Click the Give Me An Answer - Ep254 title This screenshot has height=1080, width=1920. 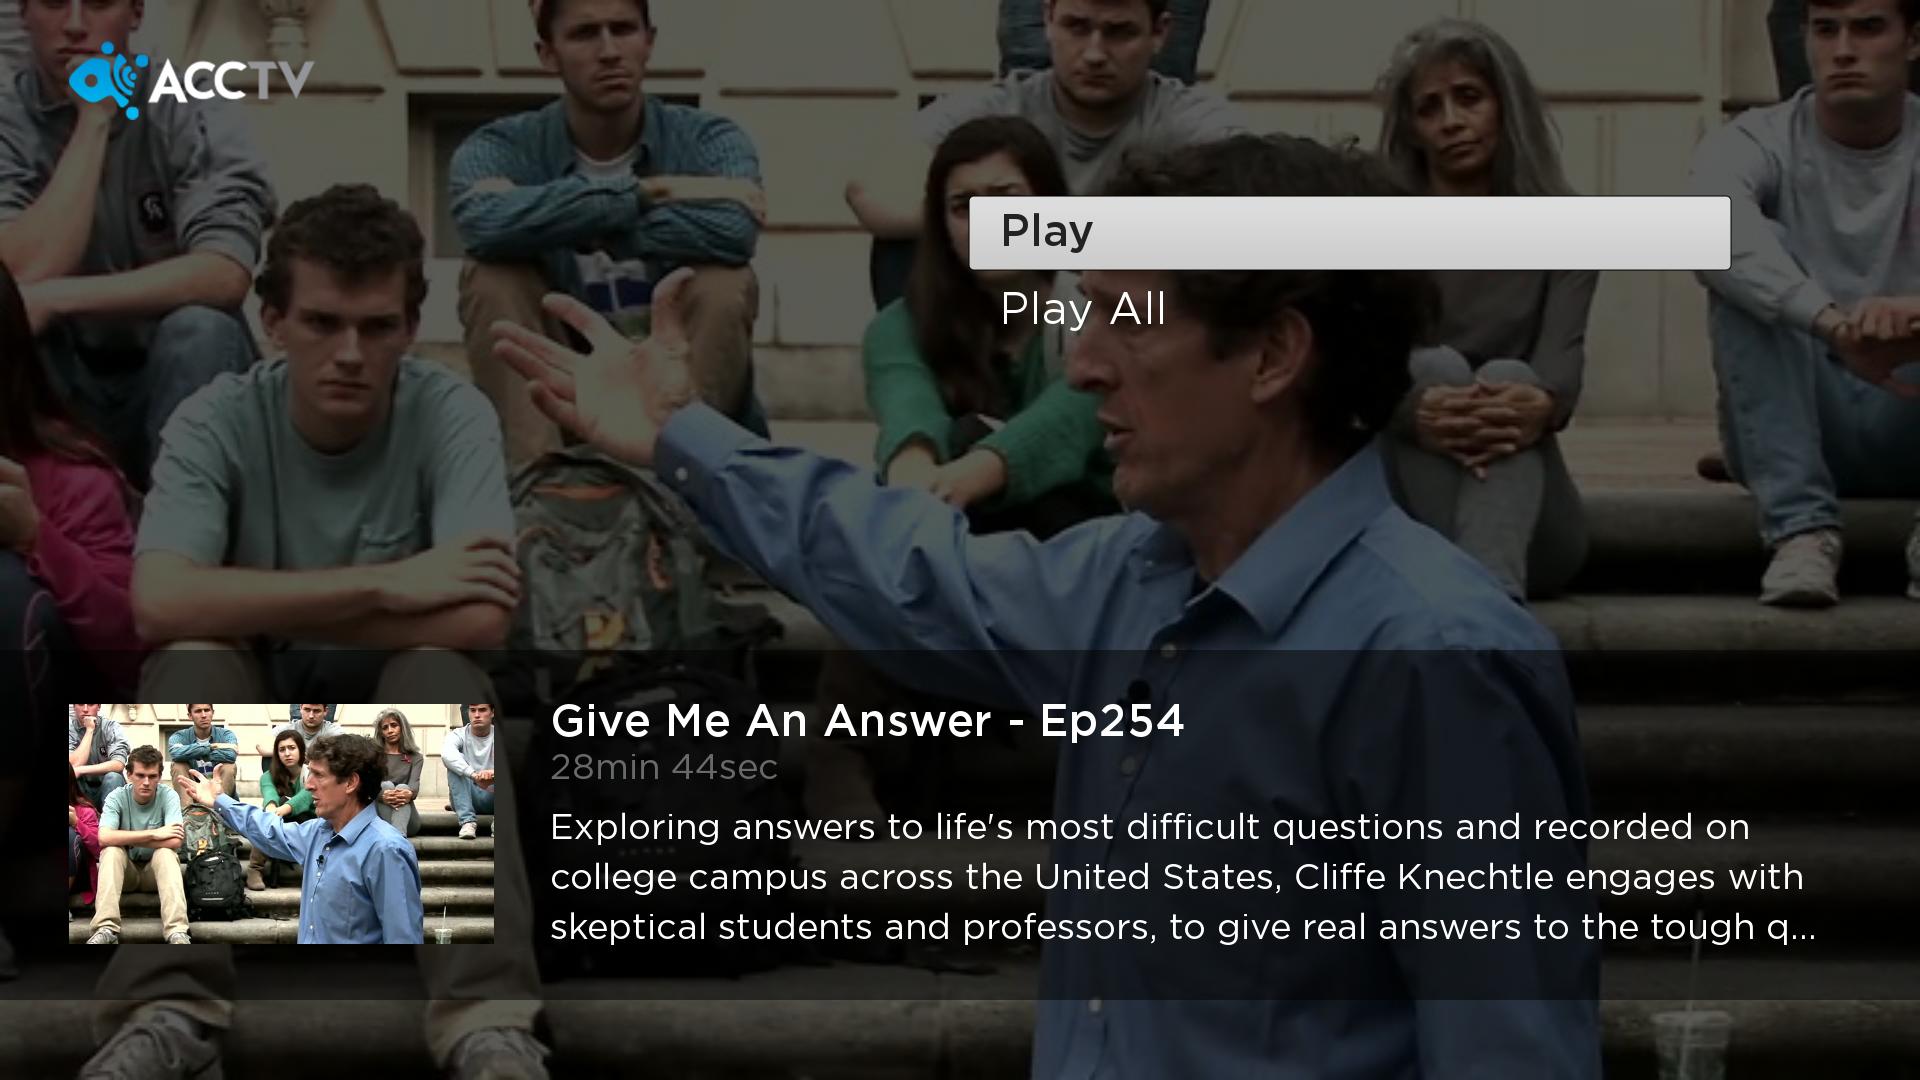point(867,721)
